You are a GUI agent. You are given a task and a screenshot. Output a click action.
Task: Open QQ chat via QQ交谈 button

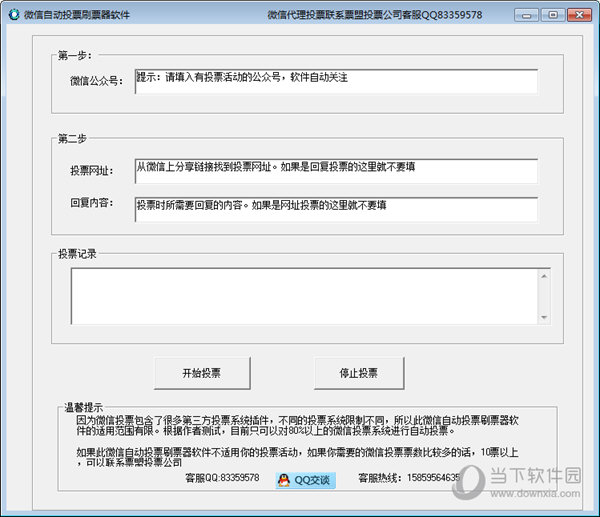[306, 480]
